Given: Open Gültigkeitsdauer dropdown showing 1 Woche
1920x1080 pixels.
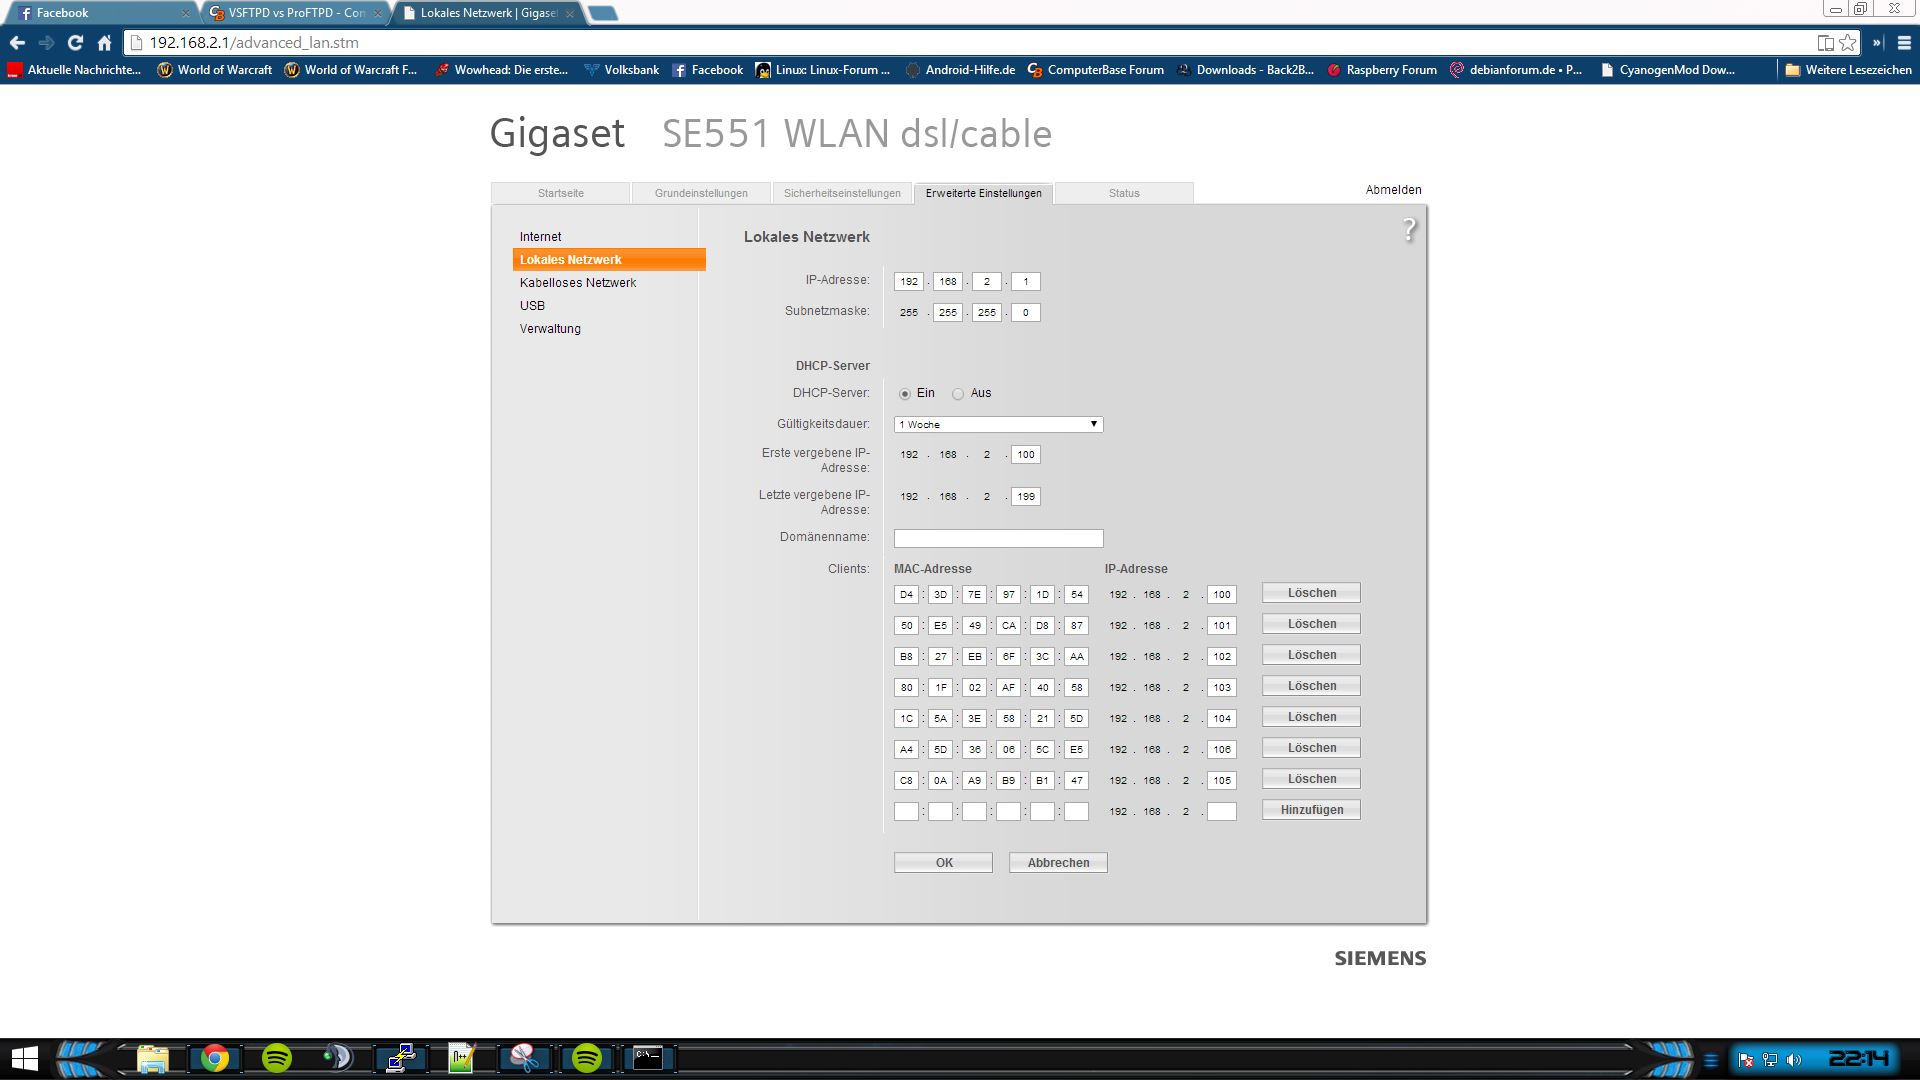Looking at the screenshot, I should pos(998,425).
